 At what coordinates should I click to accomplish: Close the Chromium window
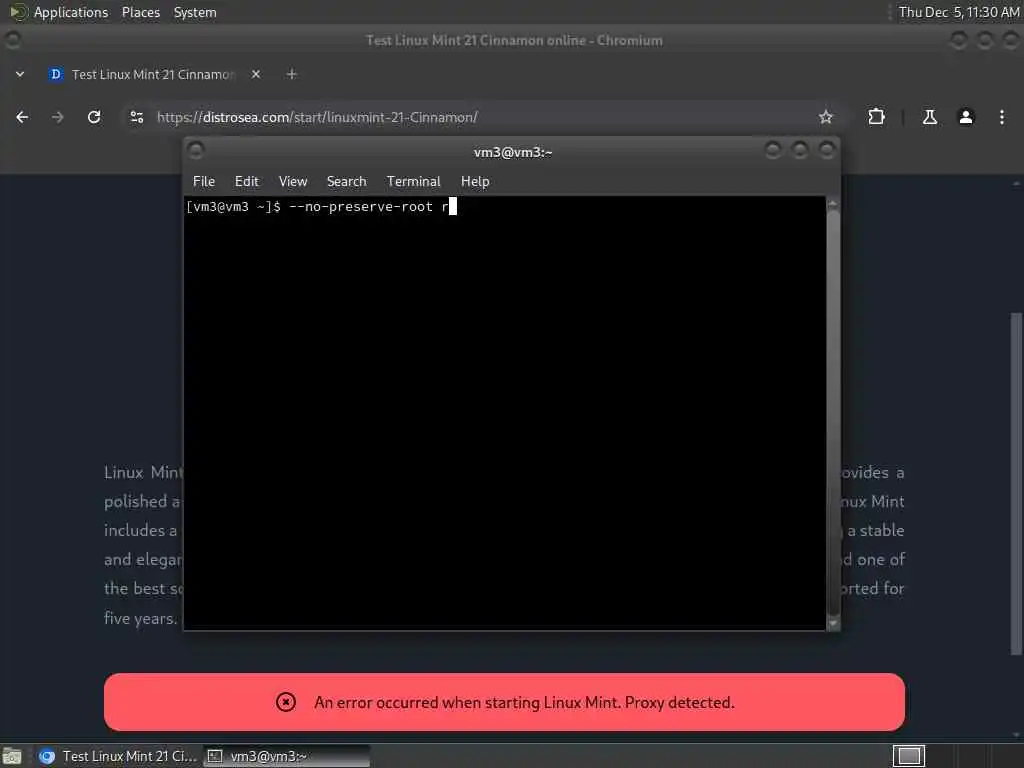click(1011, 40)
